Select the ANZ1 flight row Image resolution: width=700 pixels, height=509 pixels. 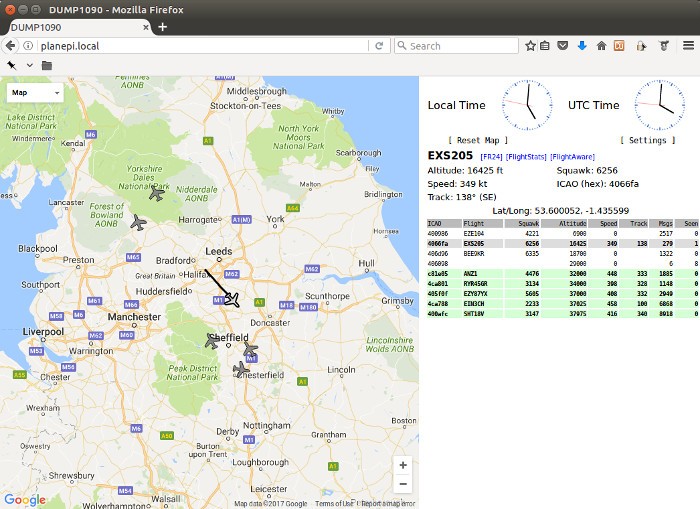pos(563,274)
